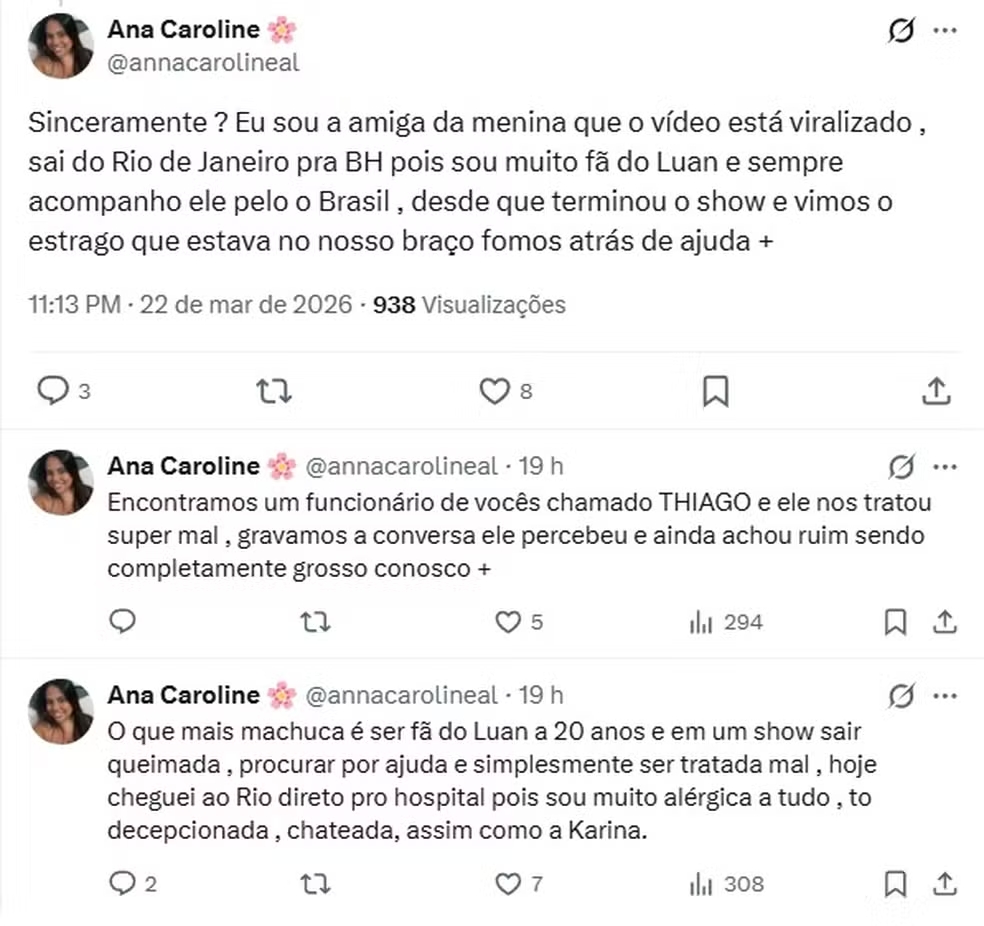
Task: Like the main tweet with the heart icon
Action: tap(495, 391)
